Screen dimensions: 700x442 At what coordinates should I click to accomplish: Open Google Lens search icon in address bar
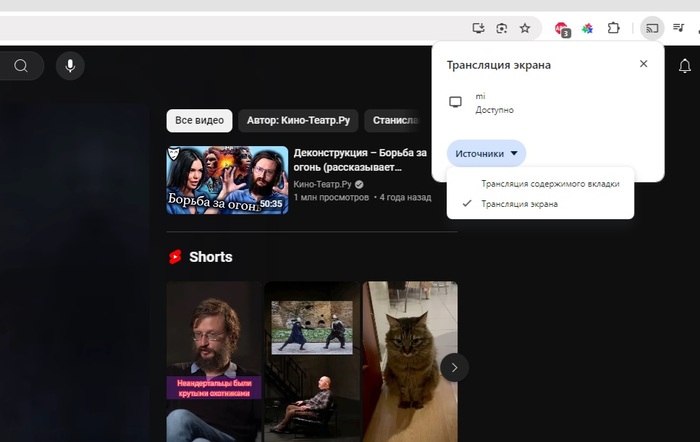pyautogui.click(x=502, y=28)
